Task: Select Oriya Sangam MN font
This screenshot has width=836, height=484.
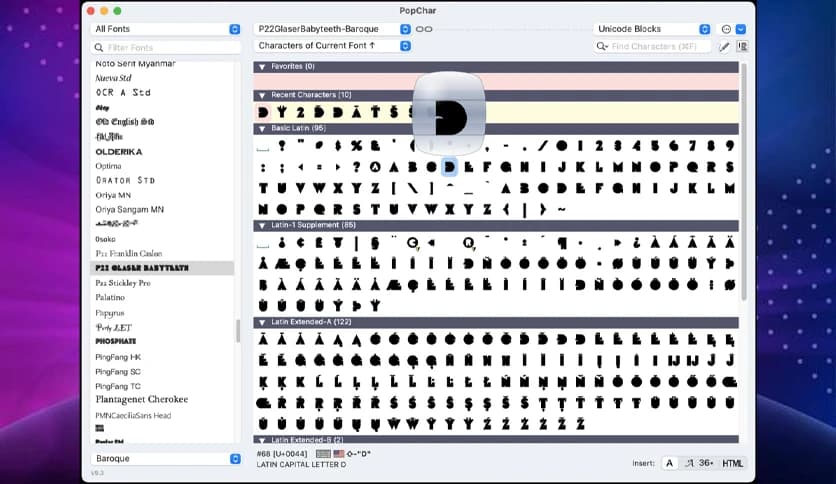Action: [x=130, y=209]
